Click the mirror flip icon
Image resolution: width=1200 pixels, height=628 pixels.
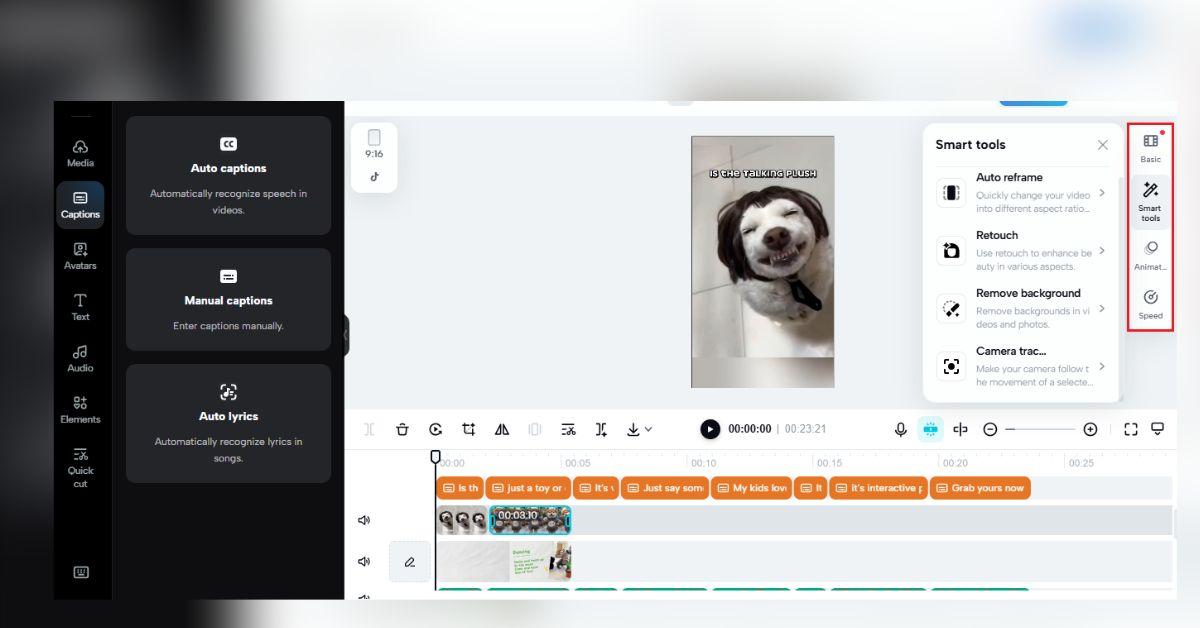502,429
